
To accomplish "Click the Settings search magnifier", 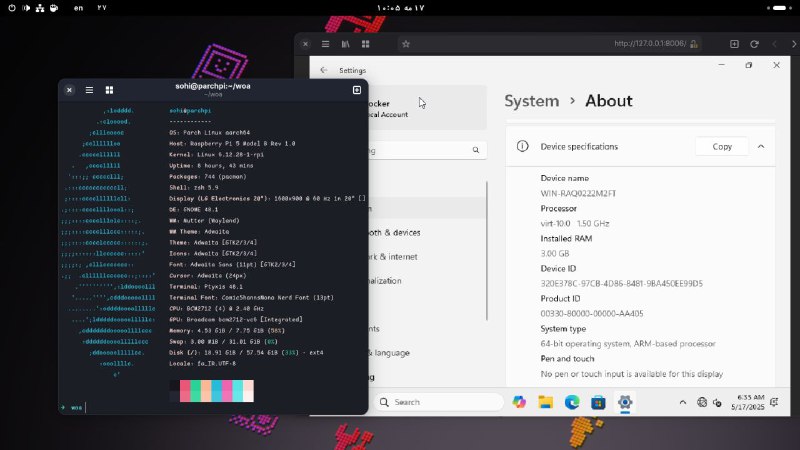I will (x=476, y=150).
